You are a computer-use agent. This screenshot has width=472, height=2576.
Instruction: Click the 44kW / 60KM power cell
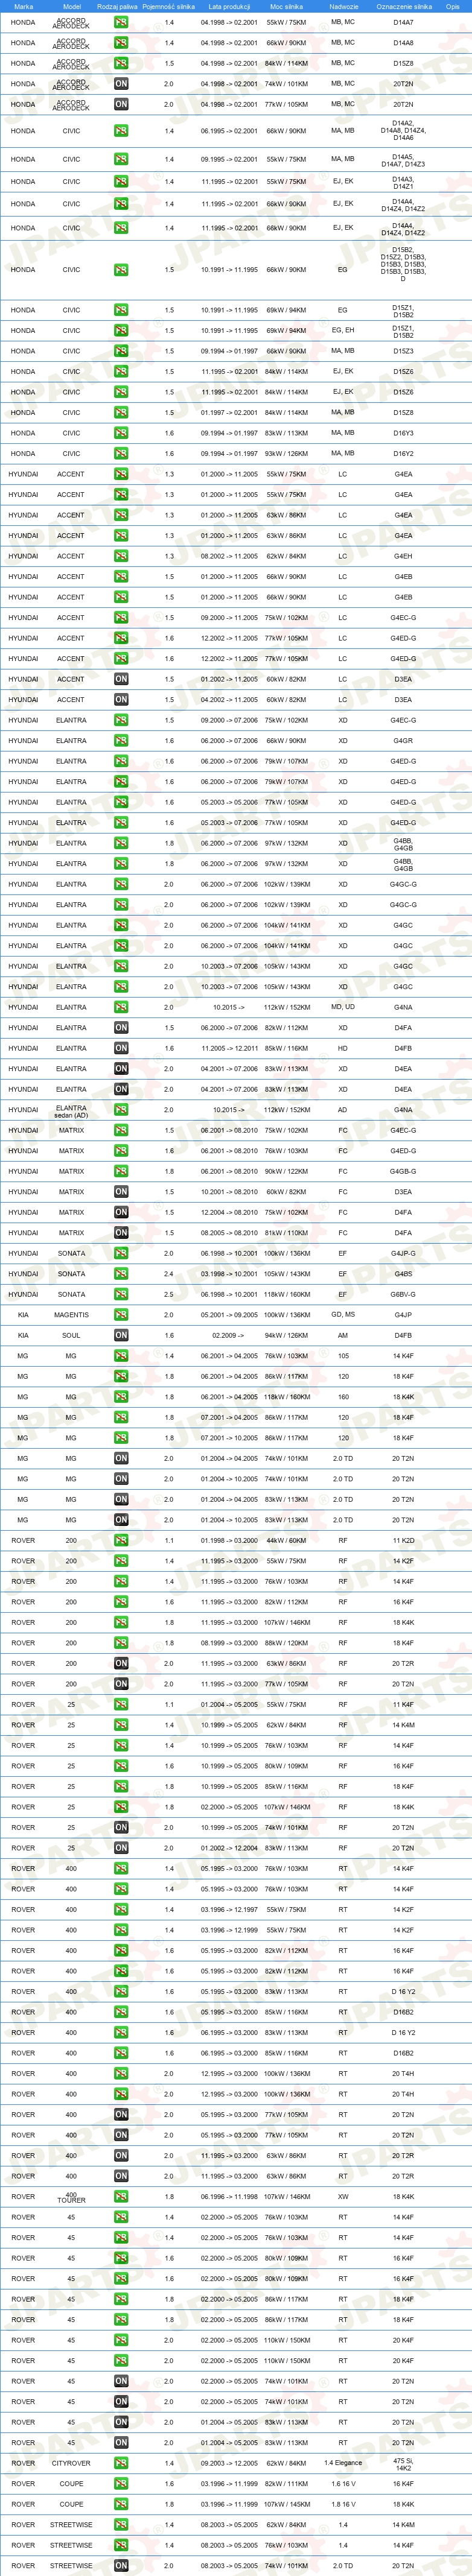point(286,1540)
